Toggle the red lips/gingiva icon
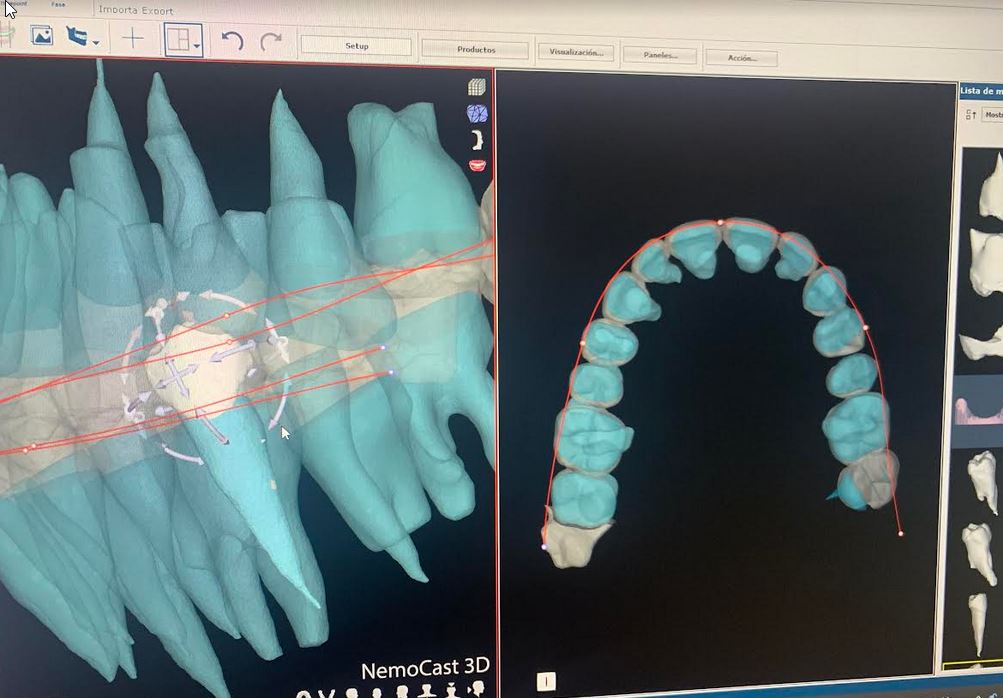This screenshot has height=698, width=1003. pos(477,166)
